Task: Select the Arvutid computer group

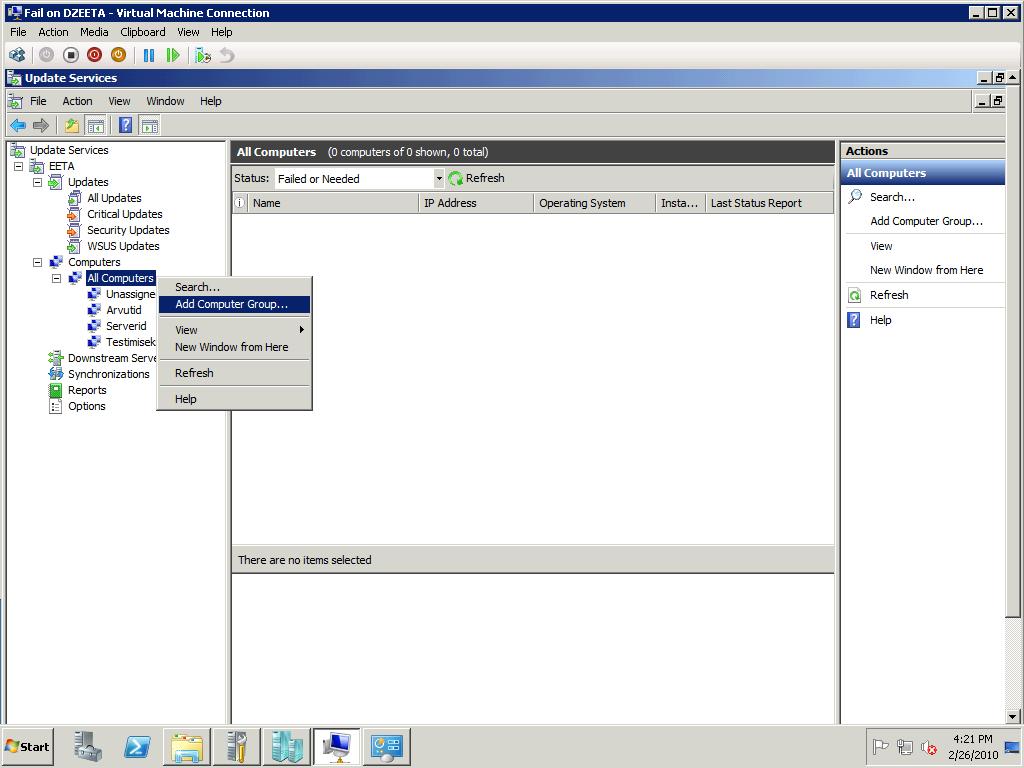Action: click(x=123, y=310)
